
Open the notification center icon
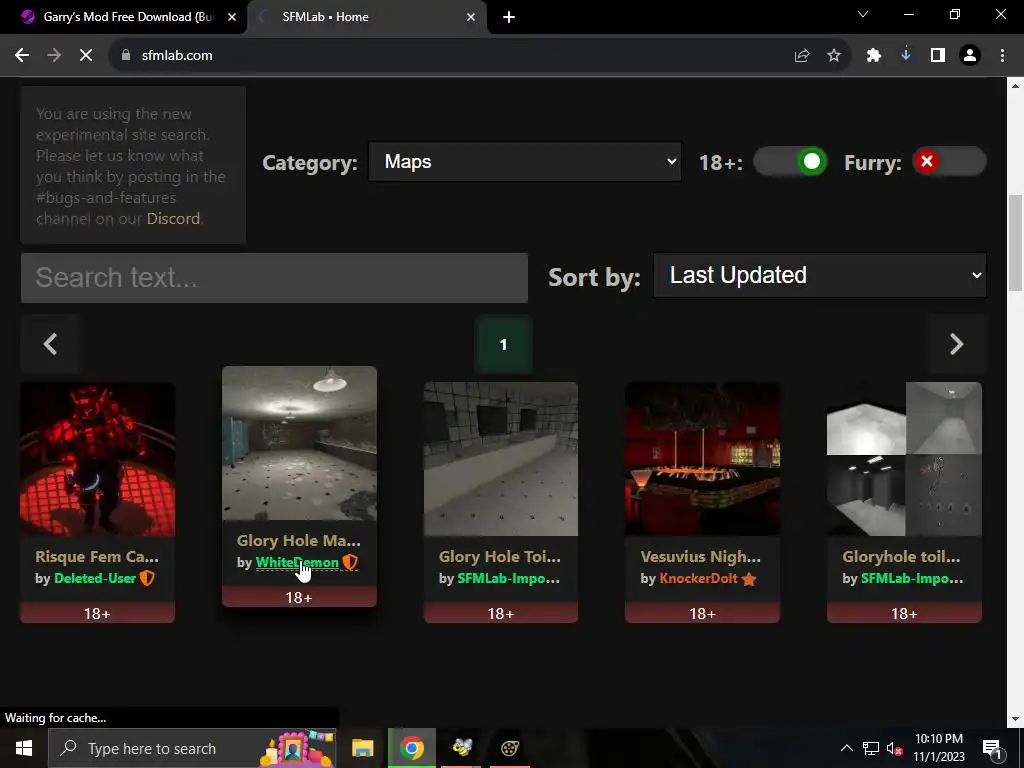point(992,749)
